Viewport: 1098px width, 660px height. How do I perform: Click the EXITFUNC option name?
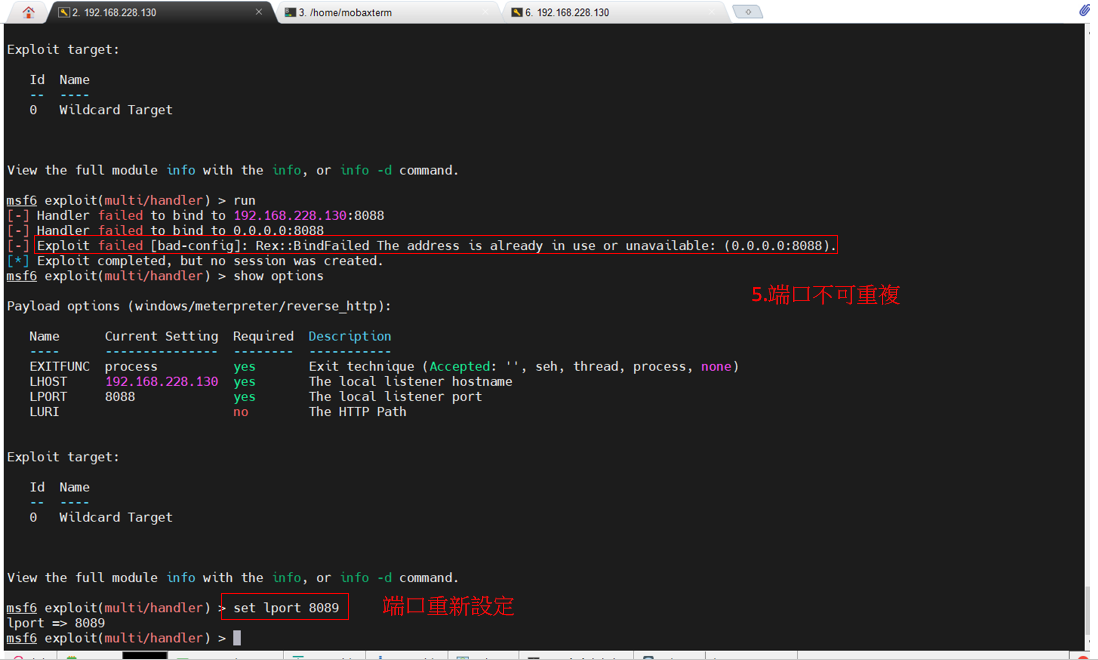[x=60, y=366]
